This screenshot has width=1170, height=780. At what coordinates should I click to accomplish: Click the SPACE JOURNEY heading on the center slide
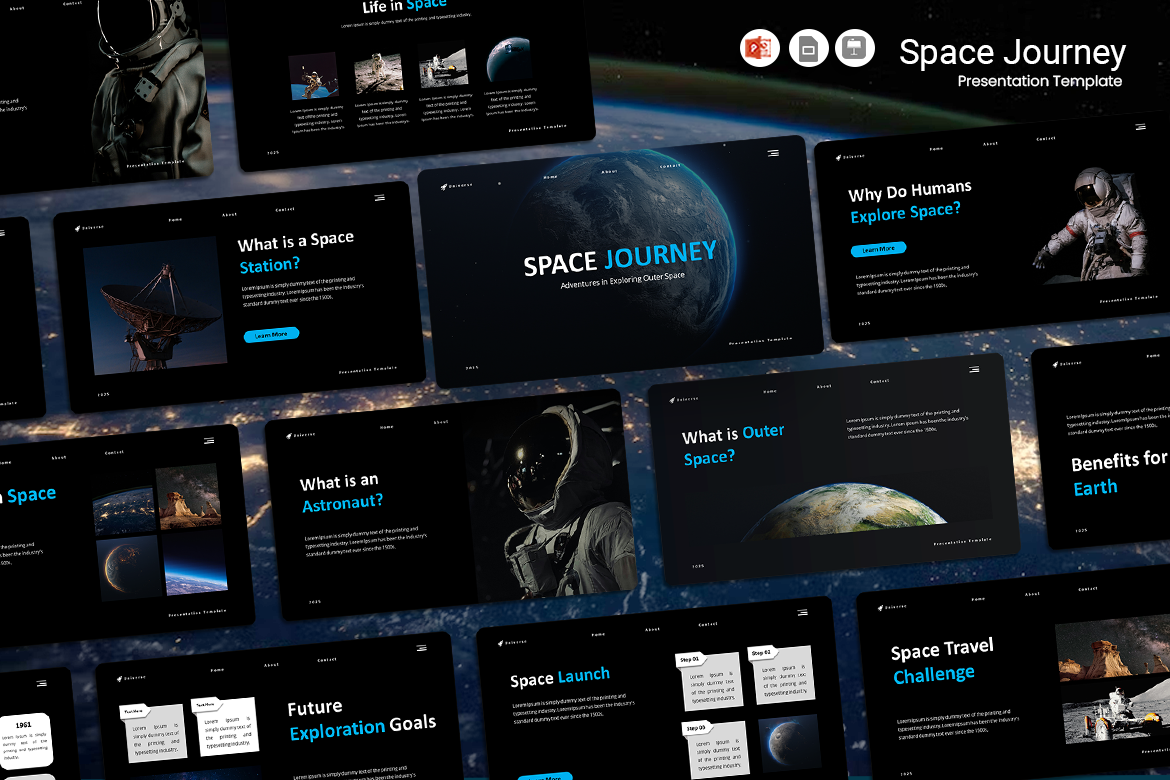coord(620,258)
